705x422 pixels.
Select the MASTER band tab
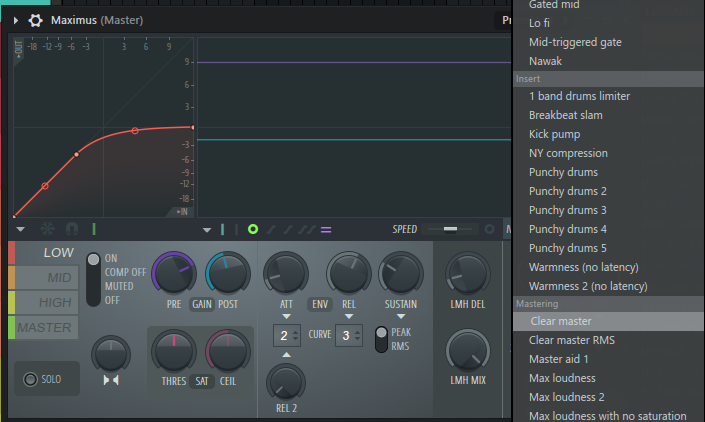click(44, 327)
